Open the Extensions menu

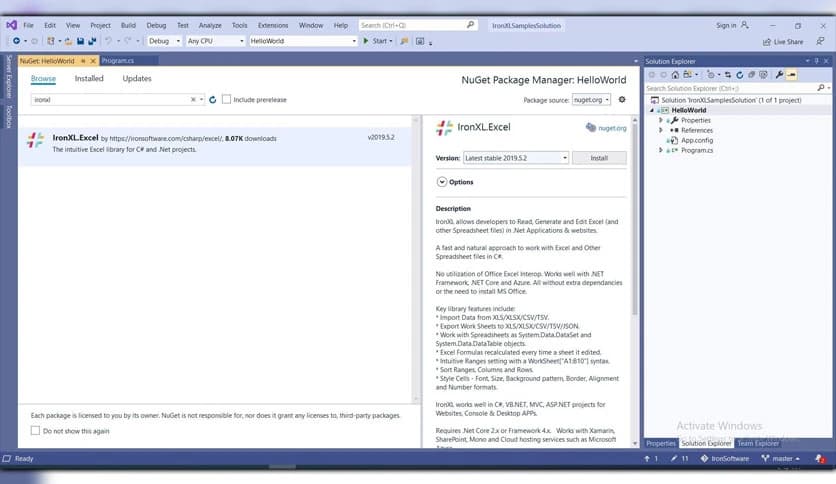273,25
